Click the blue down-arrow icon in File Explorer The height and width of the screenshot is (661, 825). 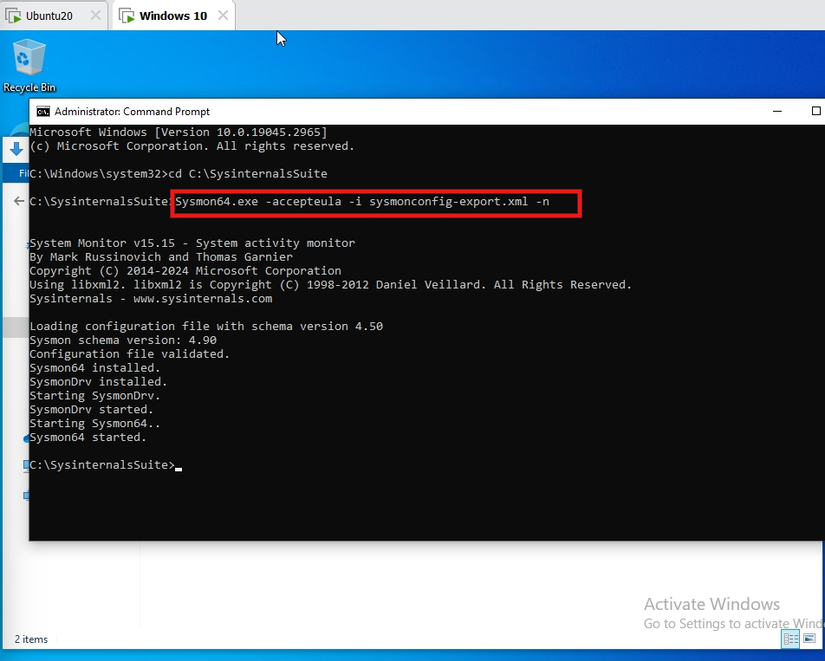coord(16,149)
